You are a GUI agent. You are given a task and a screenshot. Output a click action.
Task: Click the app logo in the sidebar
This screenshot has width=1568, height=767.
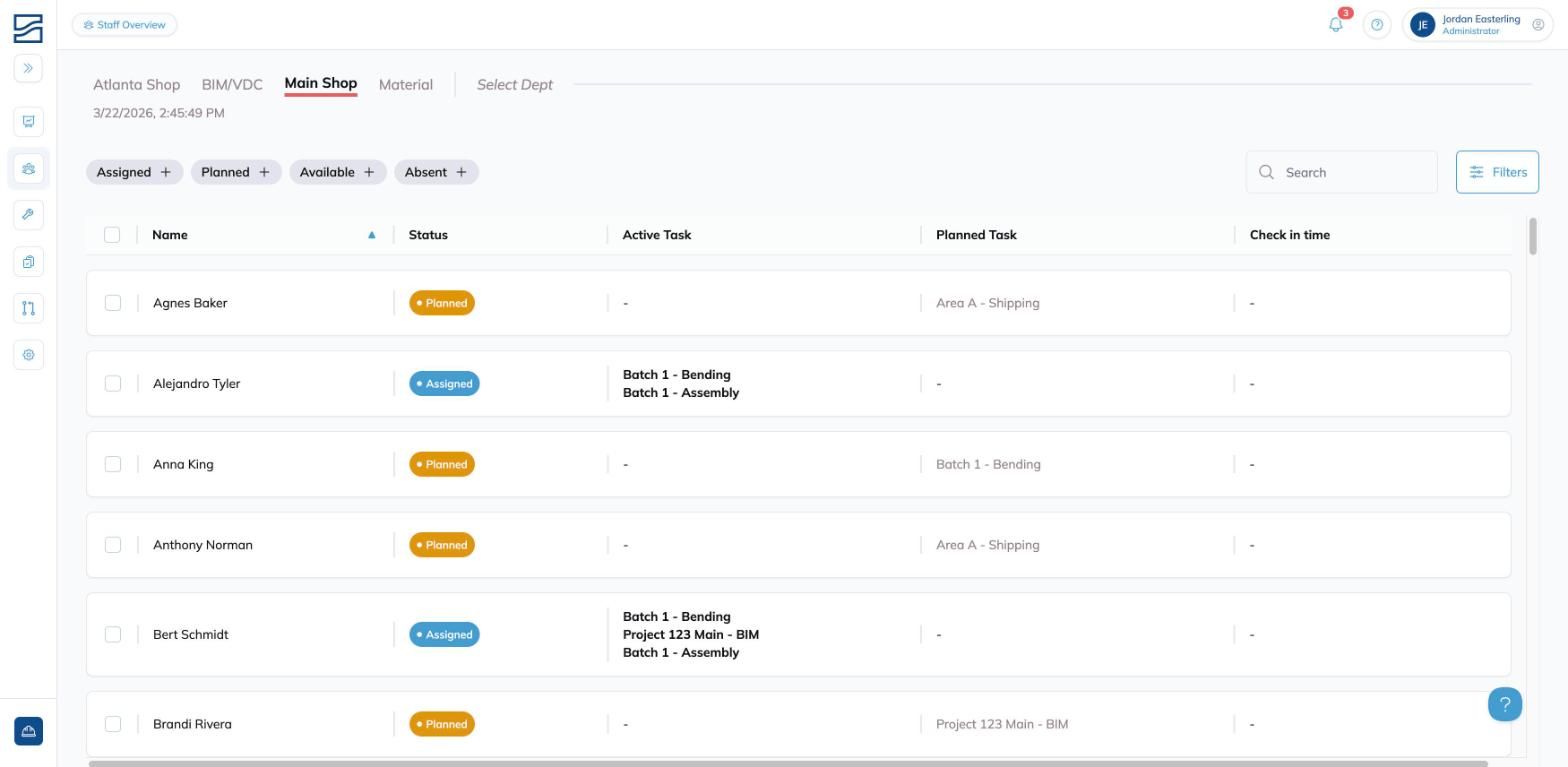coord(28,28)
